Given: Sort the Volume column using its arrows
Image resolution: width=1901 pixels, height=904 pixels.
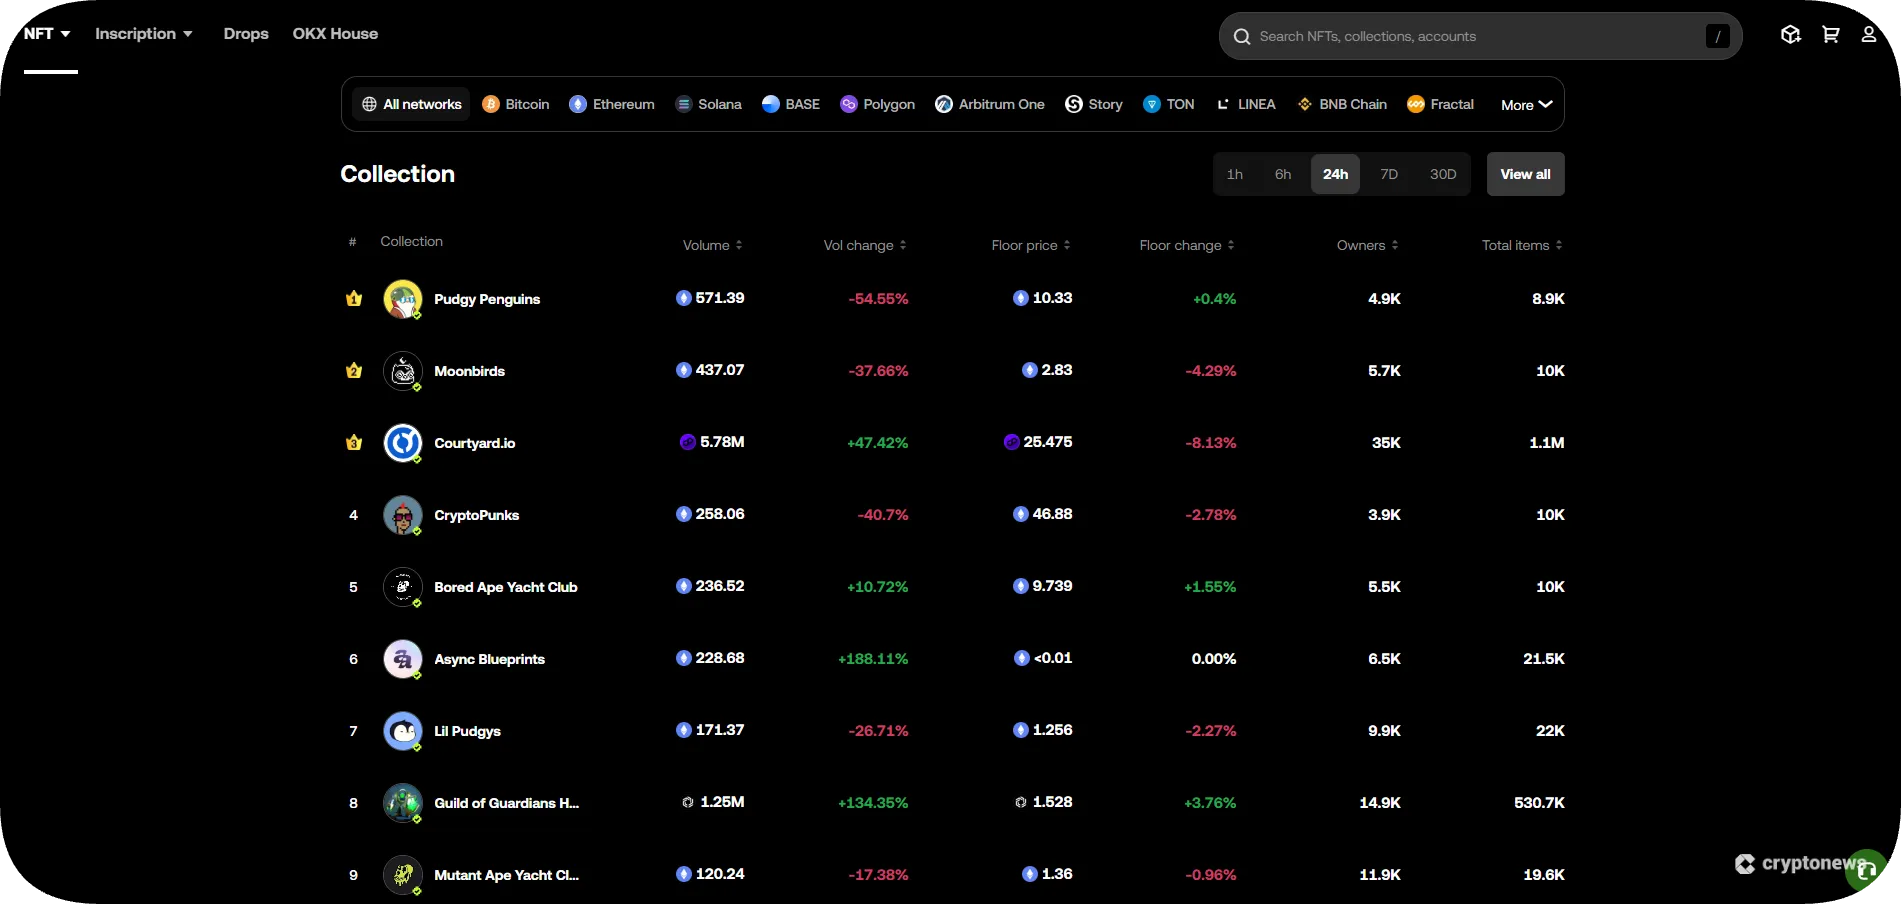Looking at the screenshot, I should [740, 244].
